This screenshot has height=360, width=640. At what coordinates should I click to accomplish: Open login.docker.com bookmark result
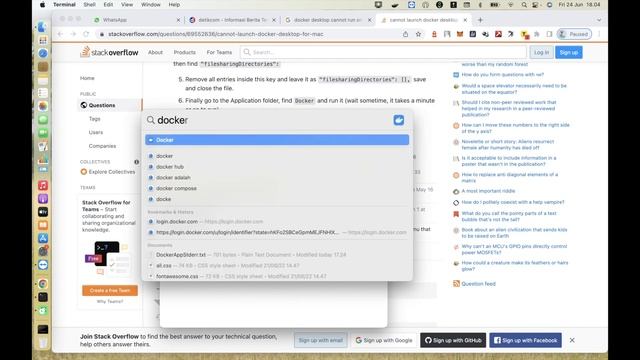[x=277, y=222]
